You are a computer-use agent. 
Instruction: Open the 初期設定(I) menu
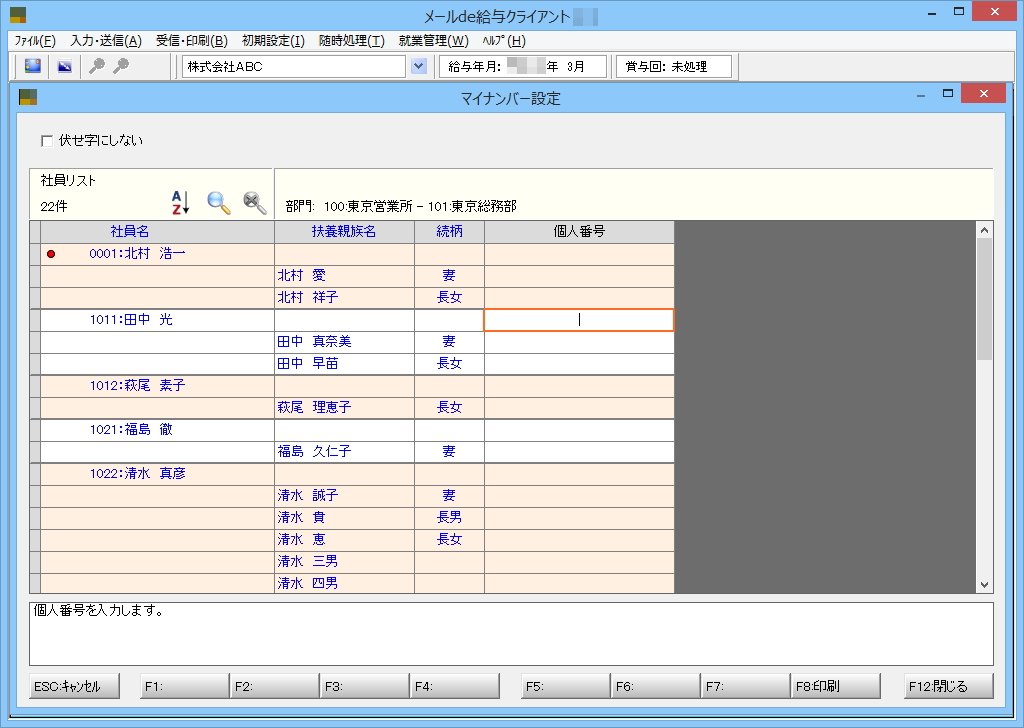pyautogui.click(x=273, y=40)
